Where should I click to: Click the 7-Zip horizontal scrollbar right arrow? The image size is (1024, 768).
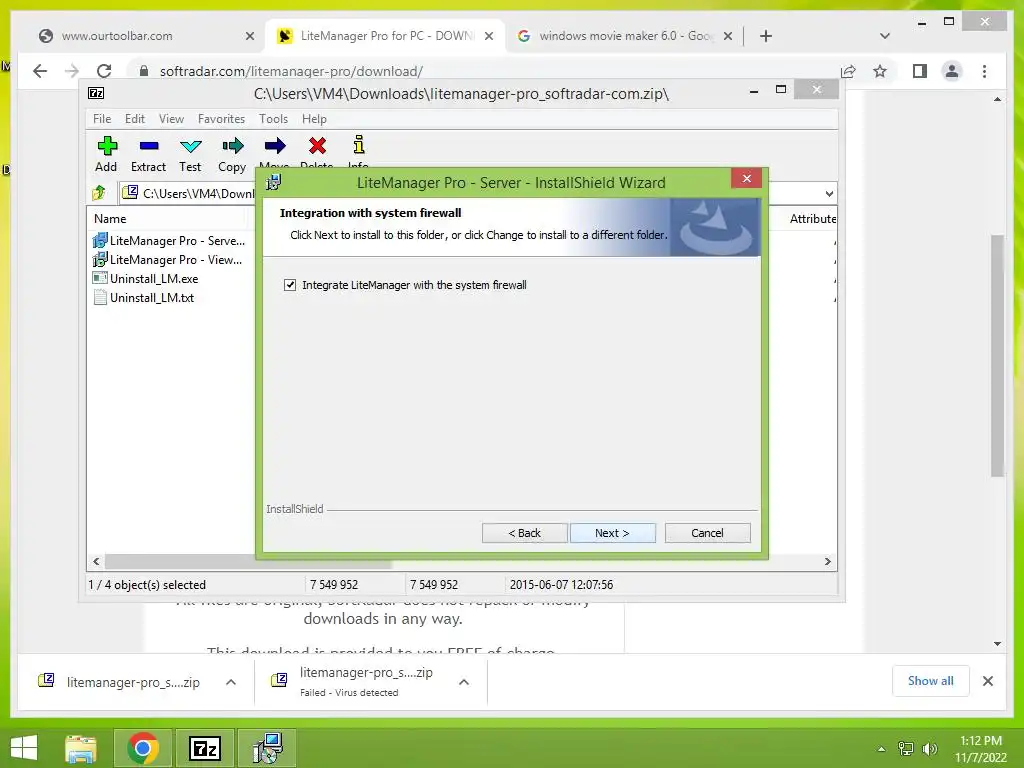[x=828, y=561]
